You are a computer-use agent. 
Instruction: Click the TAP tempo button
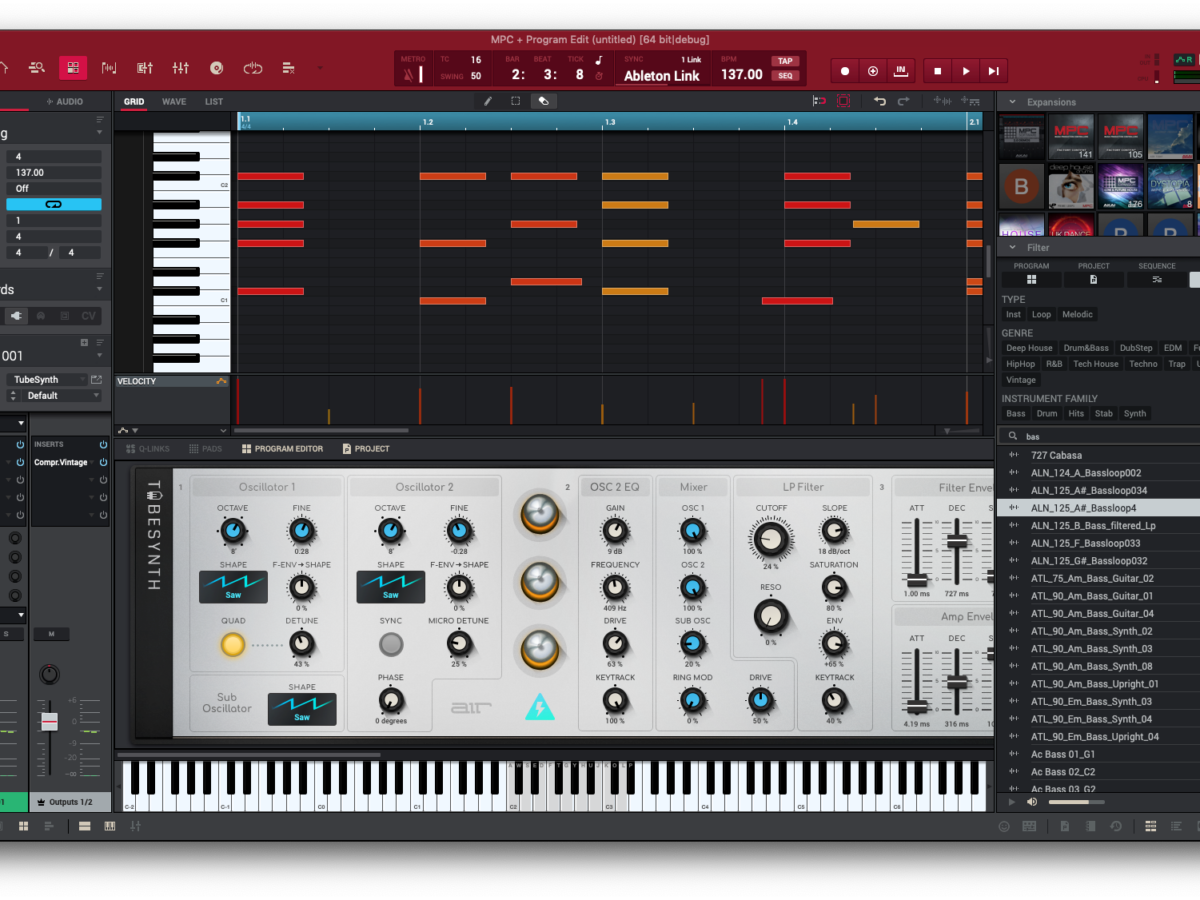[x=785, y=61]
